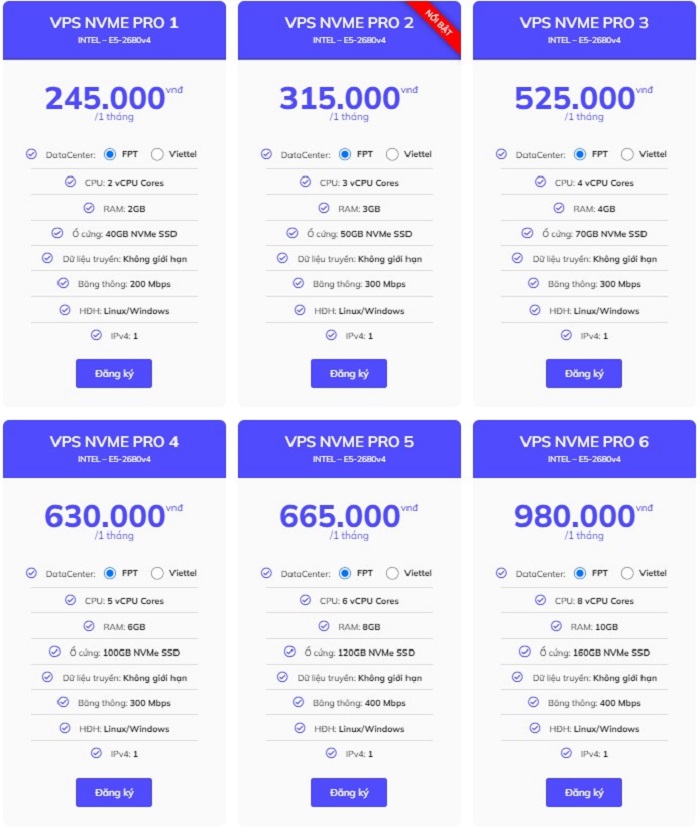Screen dimensions: 700x827
Task: Click Dữ liệu truyền checkmark in PRO 6
Action: 517,677
